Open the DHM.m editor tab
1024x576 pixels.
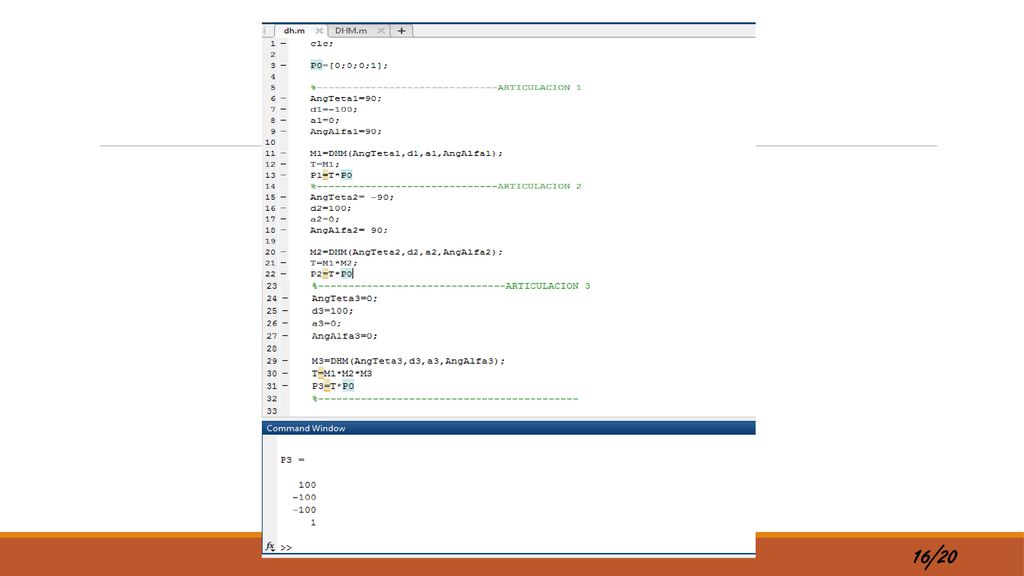(351, 31)
